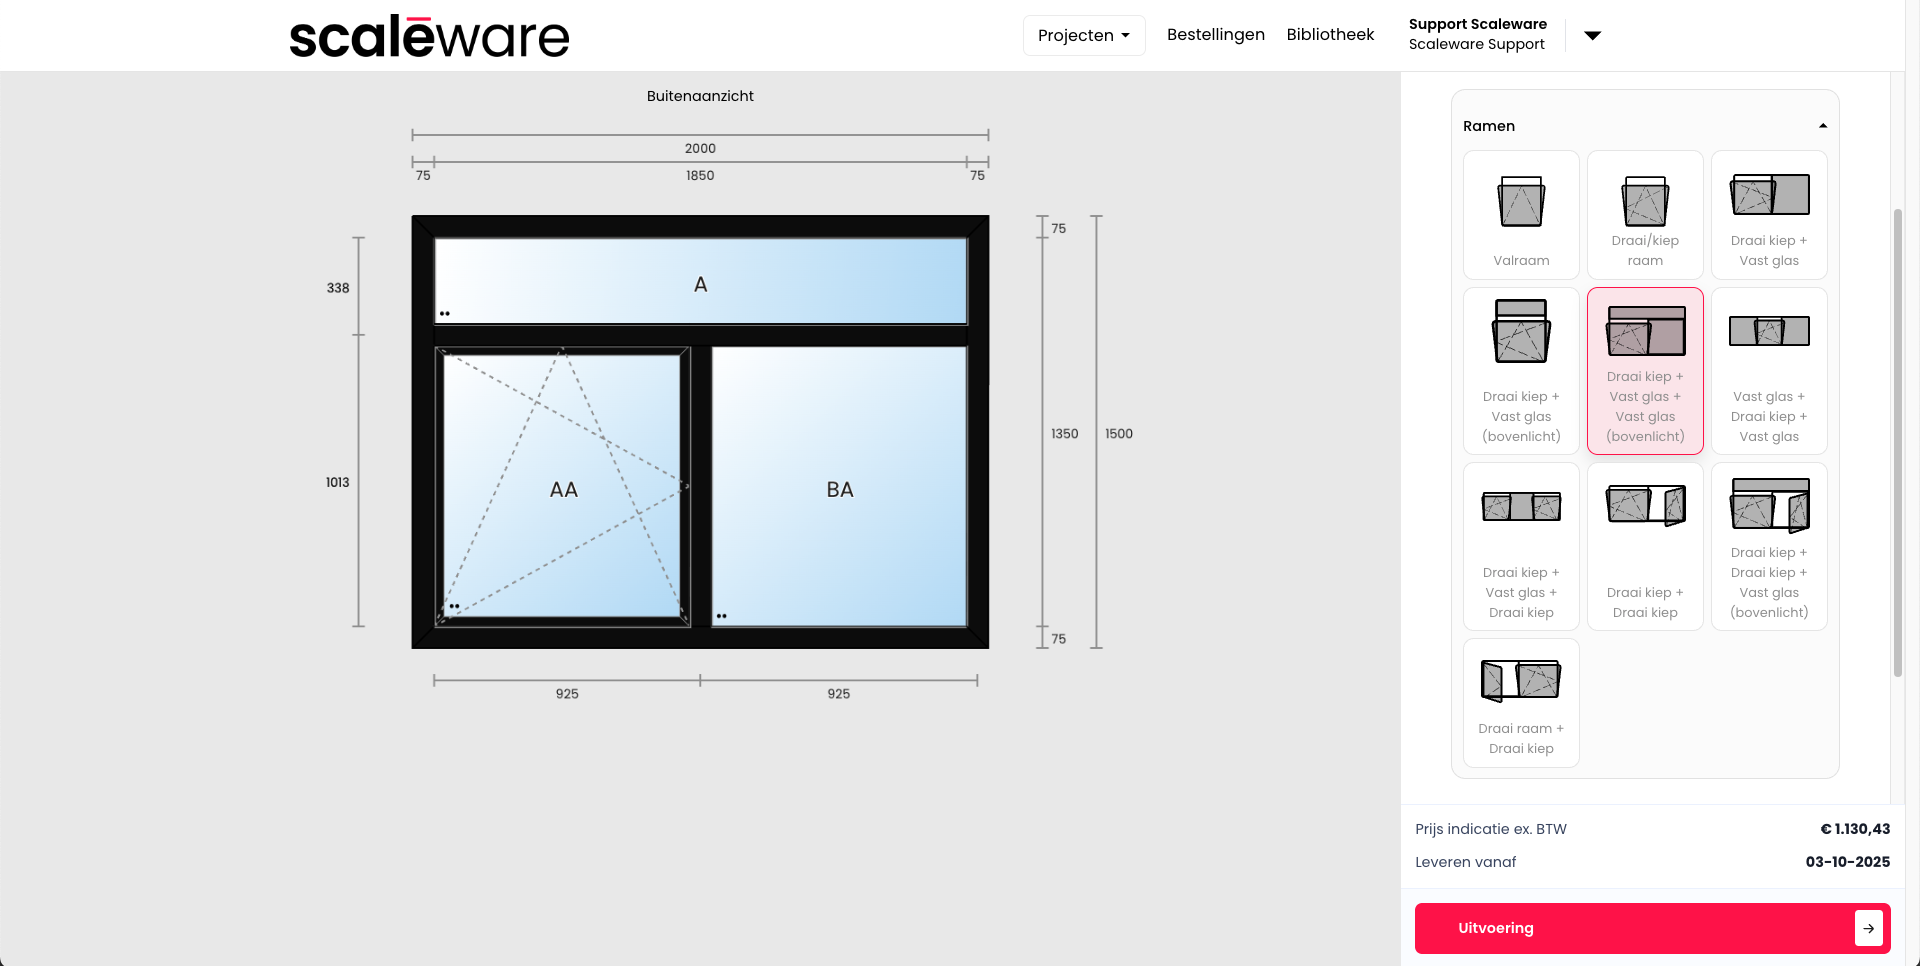
Task: Choose the Draai/kiep raam window type
Action: click(x=1645, y=215)
